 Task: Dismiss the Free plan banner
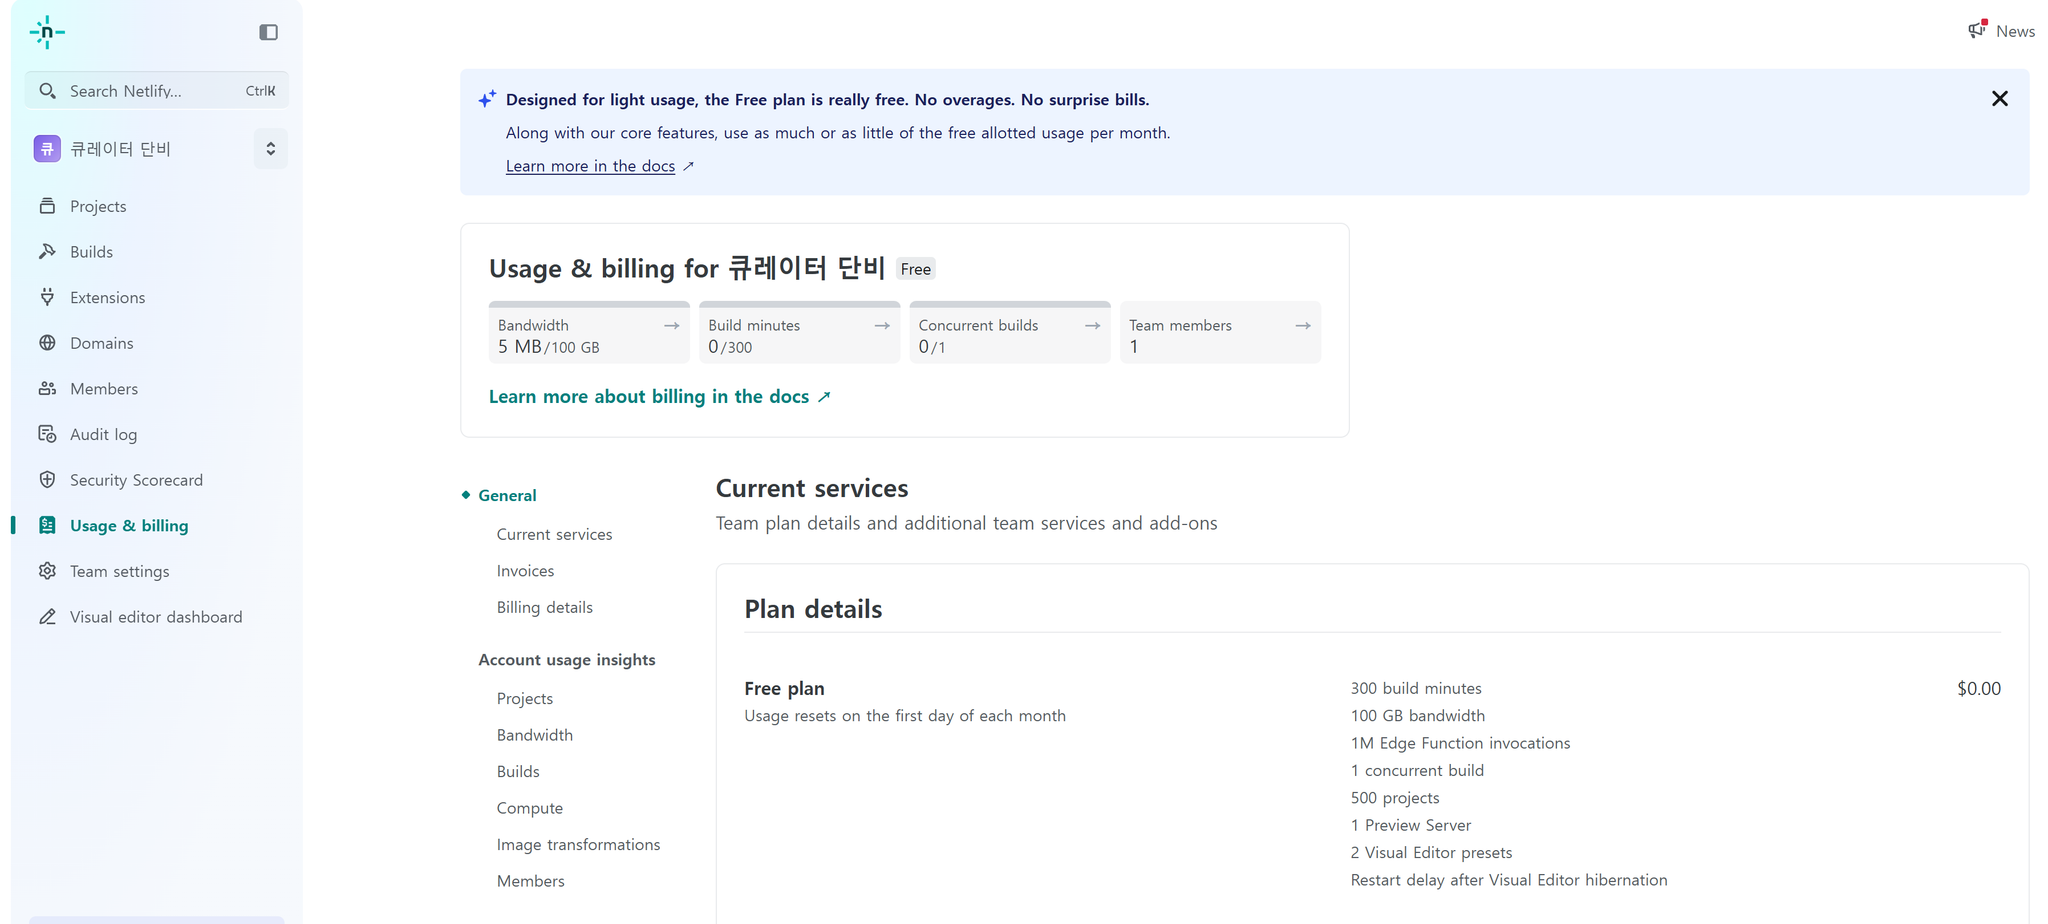click(1999, 98)
